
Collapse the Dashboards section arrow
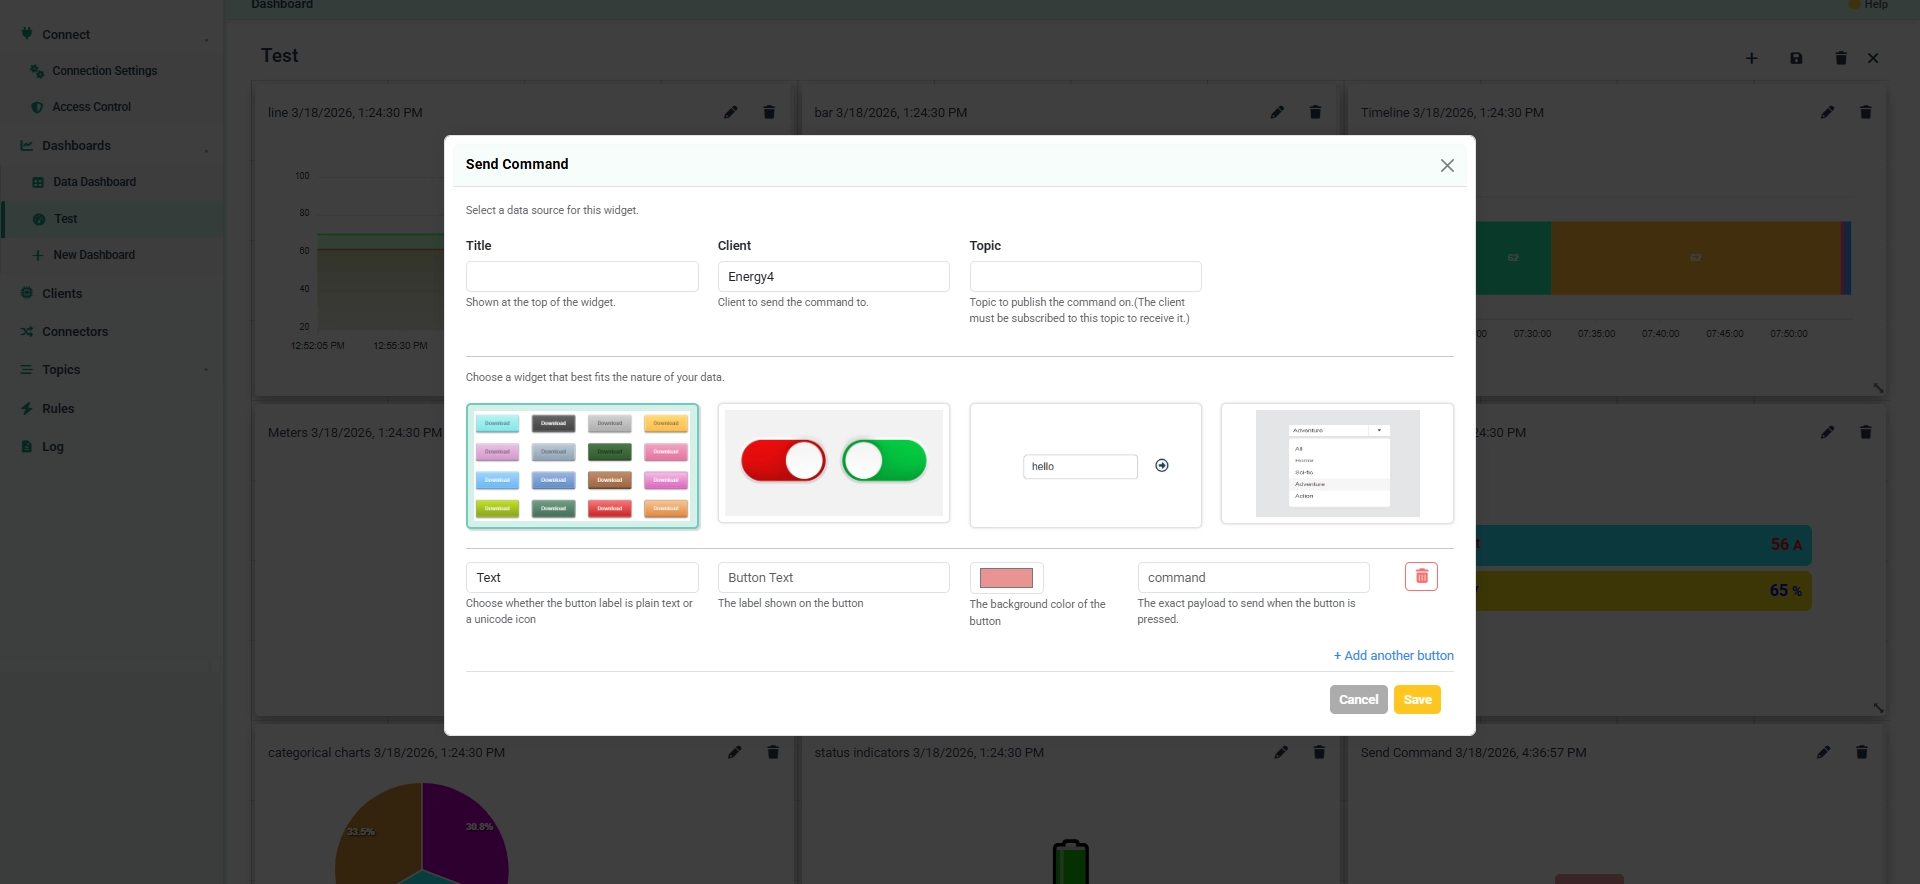[207, 150]
